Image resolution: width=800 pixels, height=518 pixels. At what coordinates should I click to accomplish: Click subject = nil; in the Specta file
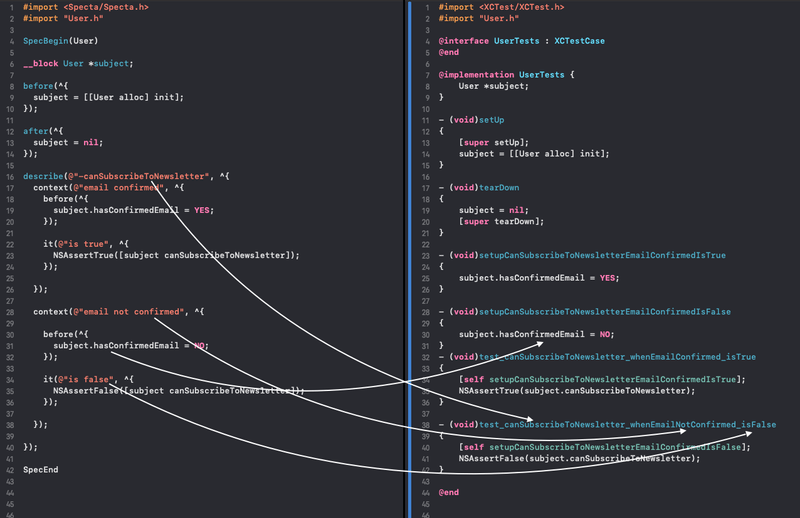(x=68, y=142)
